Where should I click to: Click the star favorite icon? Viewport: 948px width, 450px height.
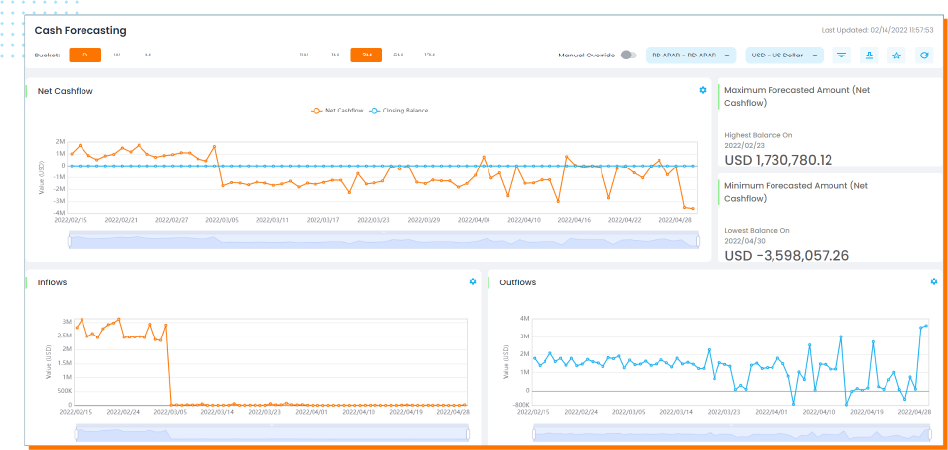[896, 55]
